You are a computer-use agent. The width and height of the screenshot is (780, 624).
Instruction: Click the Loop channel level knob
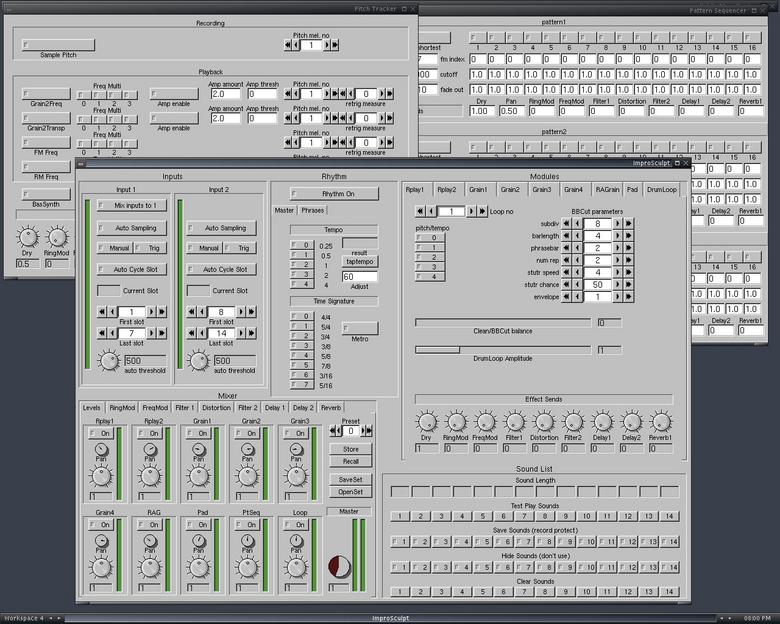coord(296,567)
